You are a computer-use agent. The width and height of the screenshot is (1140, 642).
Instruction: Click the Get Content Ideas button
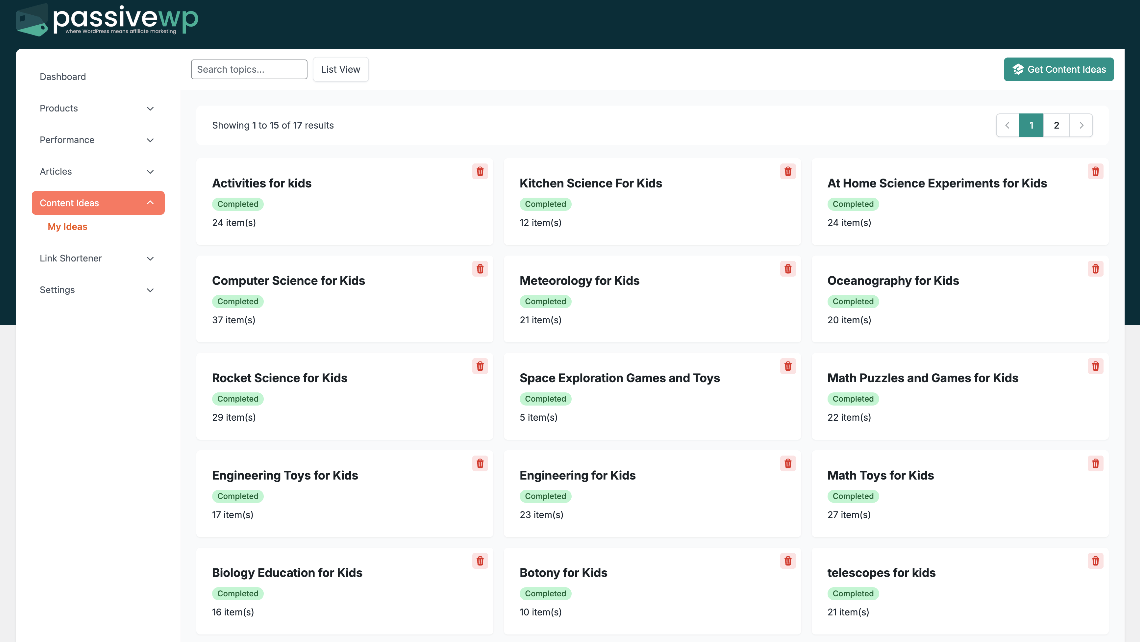pyautogui.click(x=1058, y=69)
